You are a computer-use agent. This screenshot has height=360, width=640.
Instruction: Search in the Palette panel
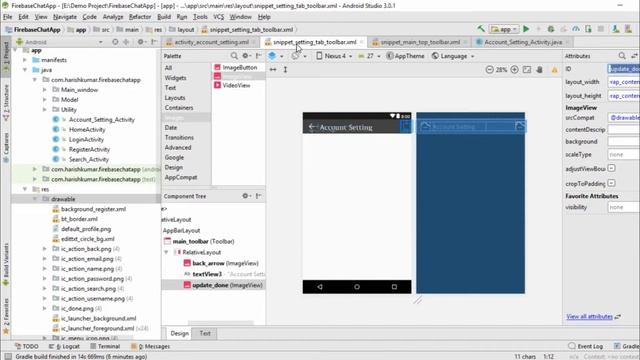pos(234,56)
